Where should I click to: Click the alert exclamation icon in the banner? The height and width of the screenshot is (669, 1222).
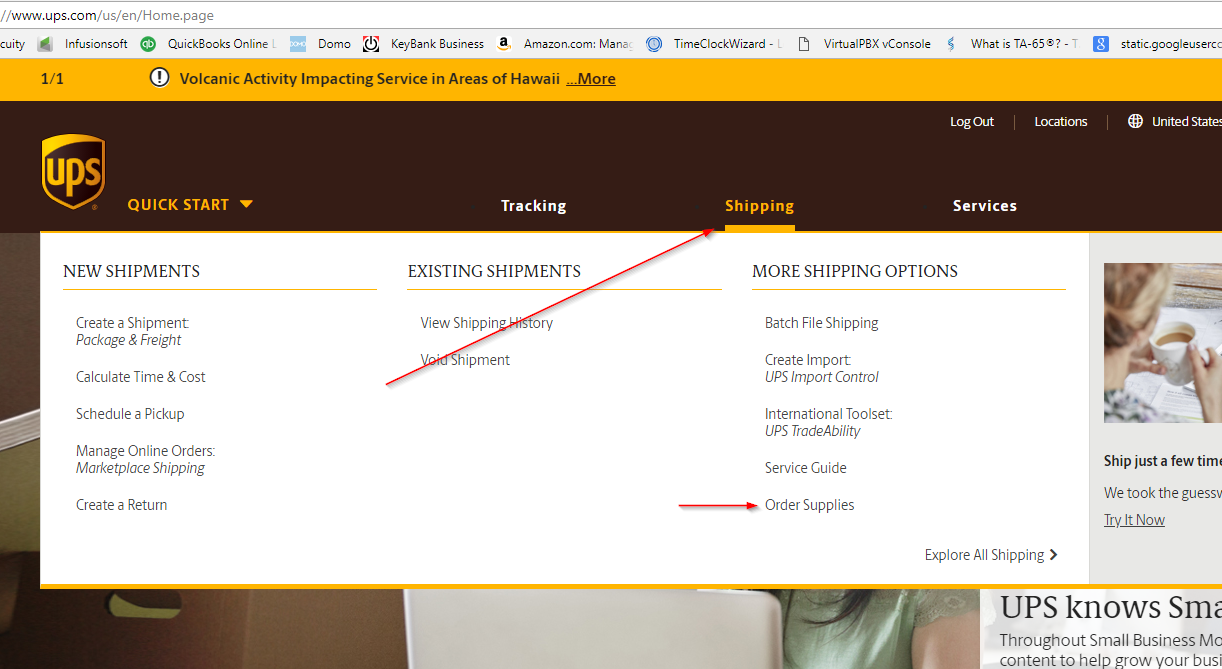pyautogui.click(x=159, y=78)
